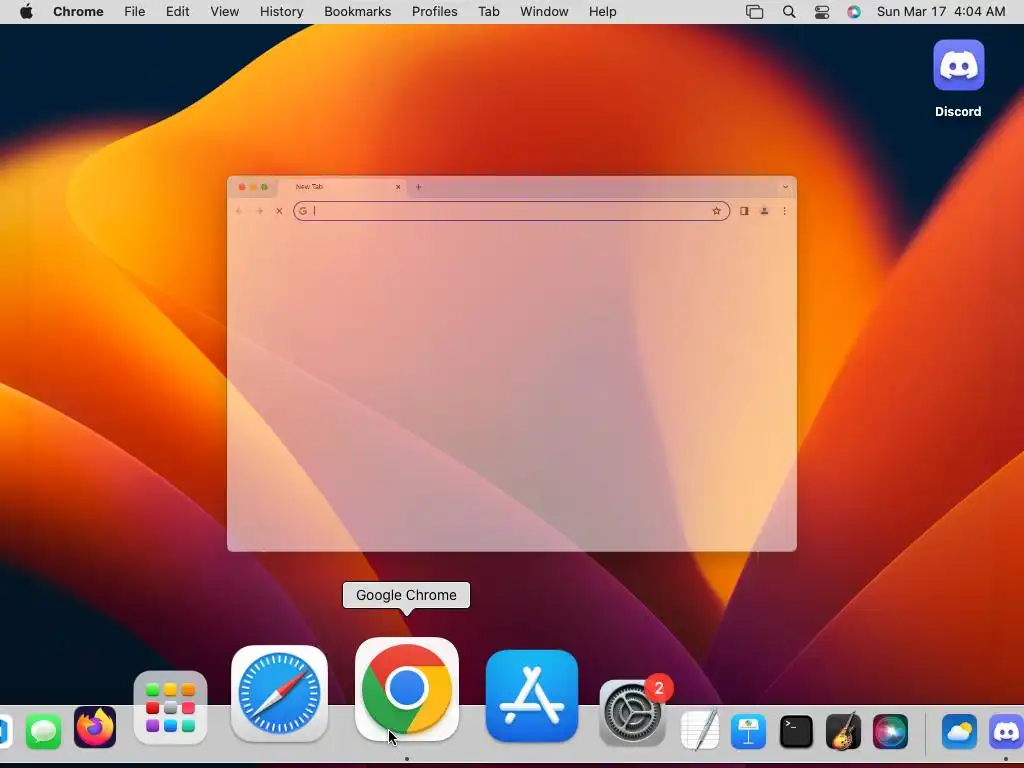Open the Edit menu
1024x768 pixels.
click(x=178, y=12)
